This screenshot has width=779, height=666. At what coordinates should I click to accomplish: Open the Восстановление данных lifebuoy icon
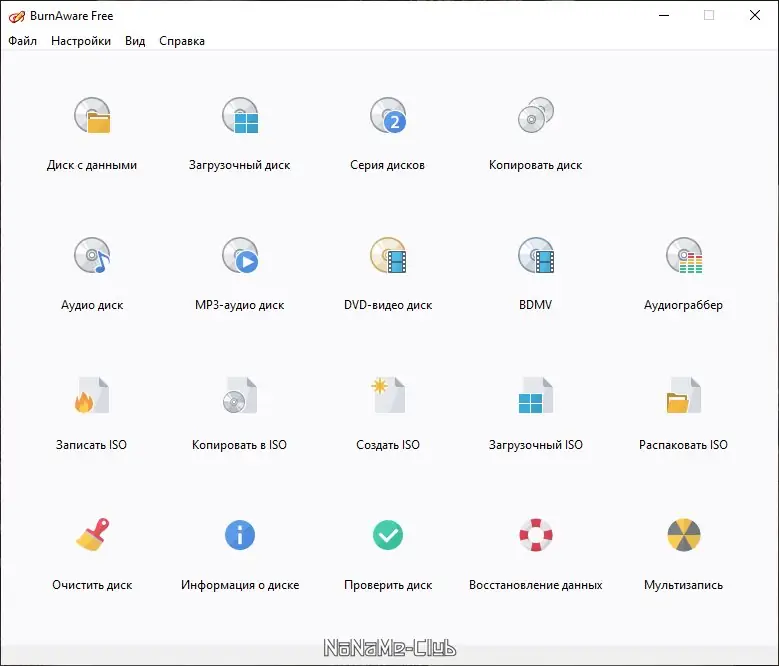[536, 535]
